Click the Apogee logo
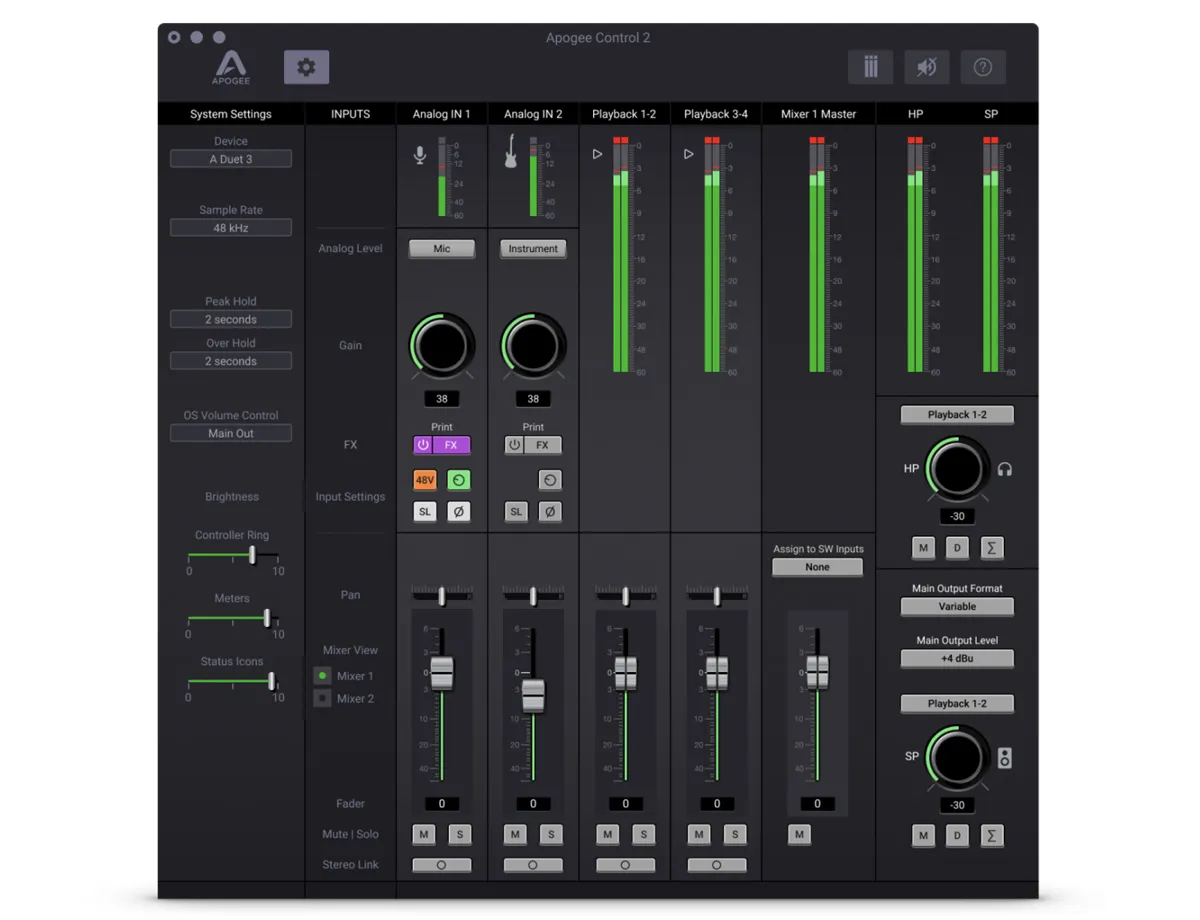 (x=231, y=67)
